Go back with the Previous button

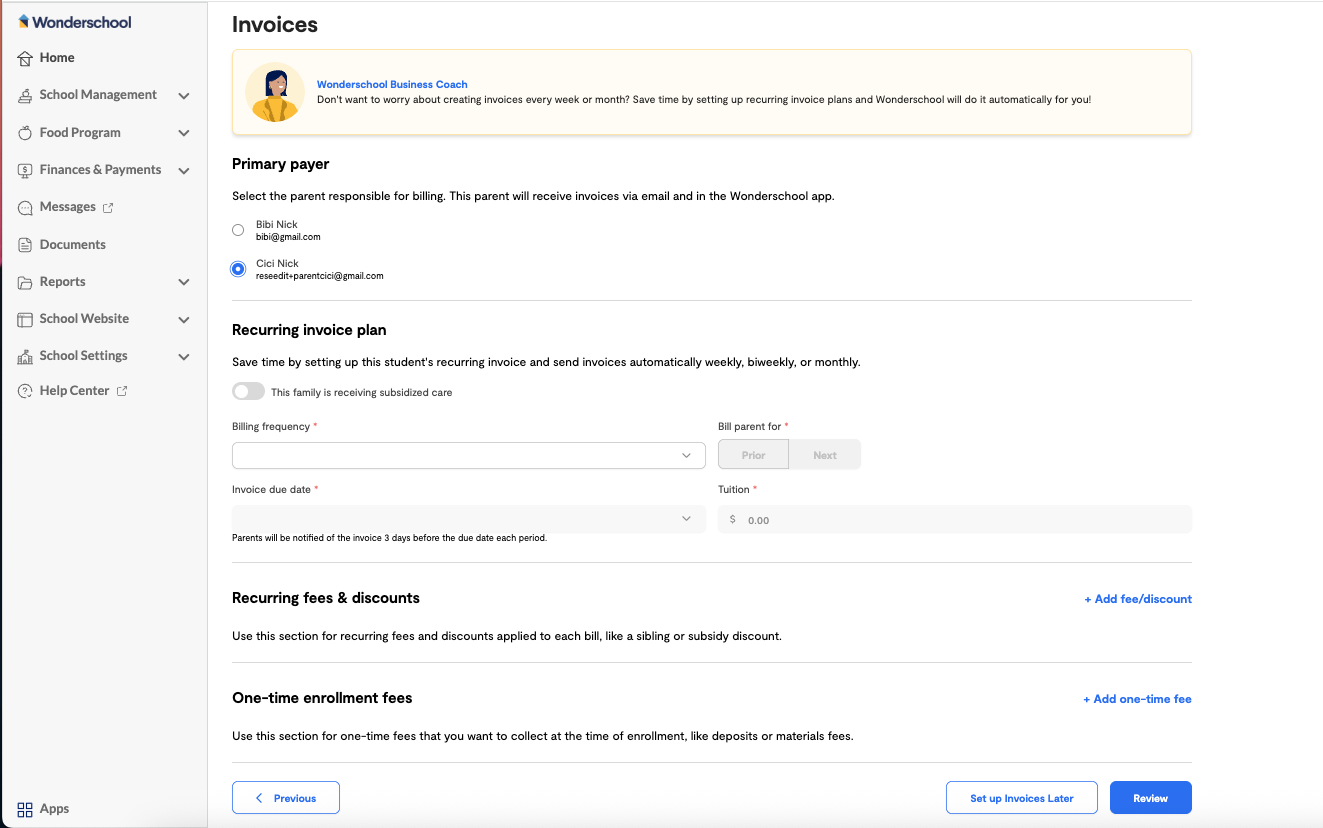(x=286, y=798)
